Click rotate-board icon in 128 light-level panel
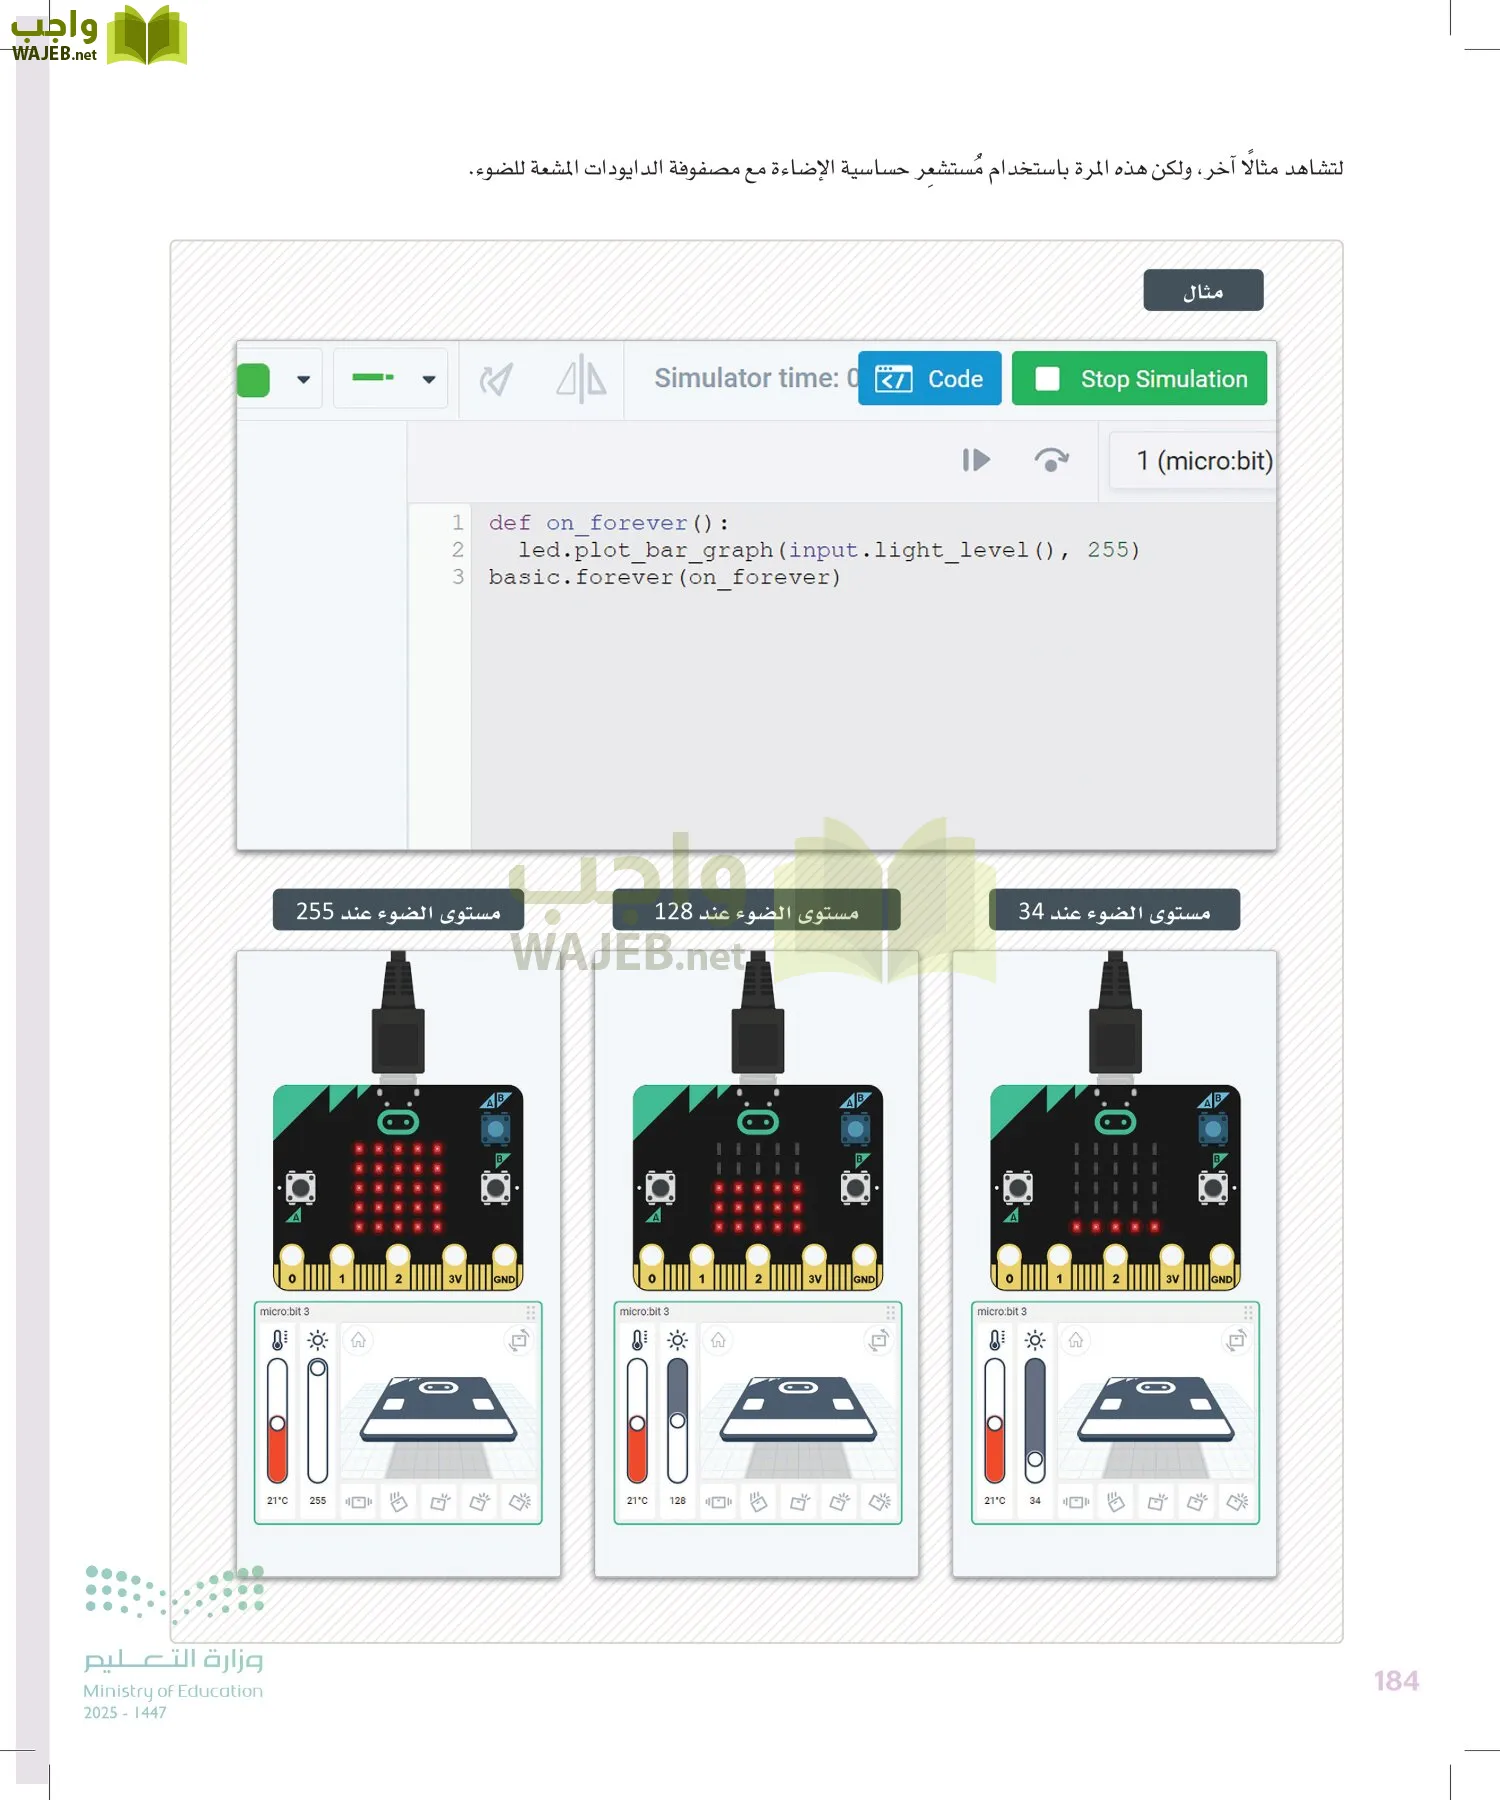This screenshot has height=1800, width=1500. (x=878, y=1340)
